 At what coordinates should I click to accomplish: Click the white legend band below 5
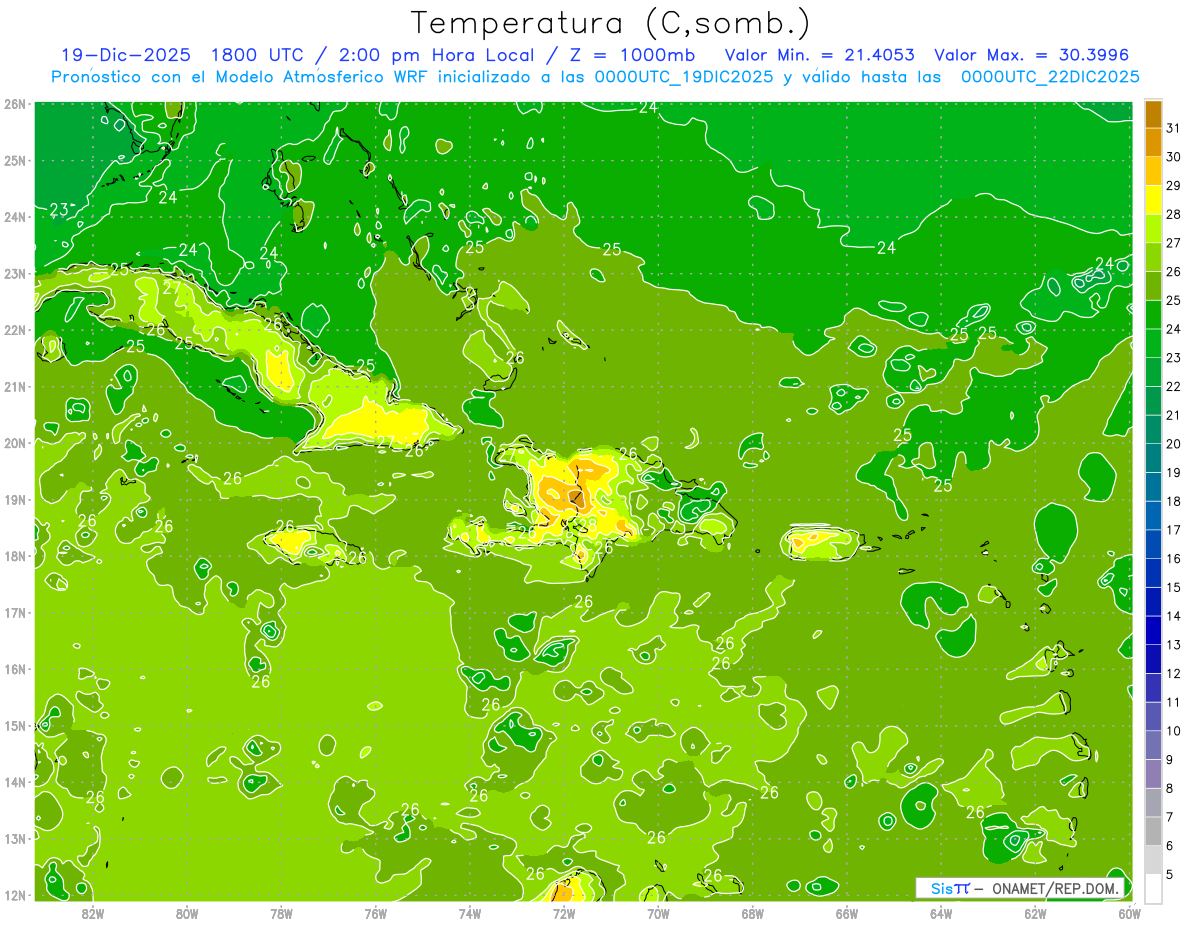click(x=1153, y=888)
